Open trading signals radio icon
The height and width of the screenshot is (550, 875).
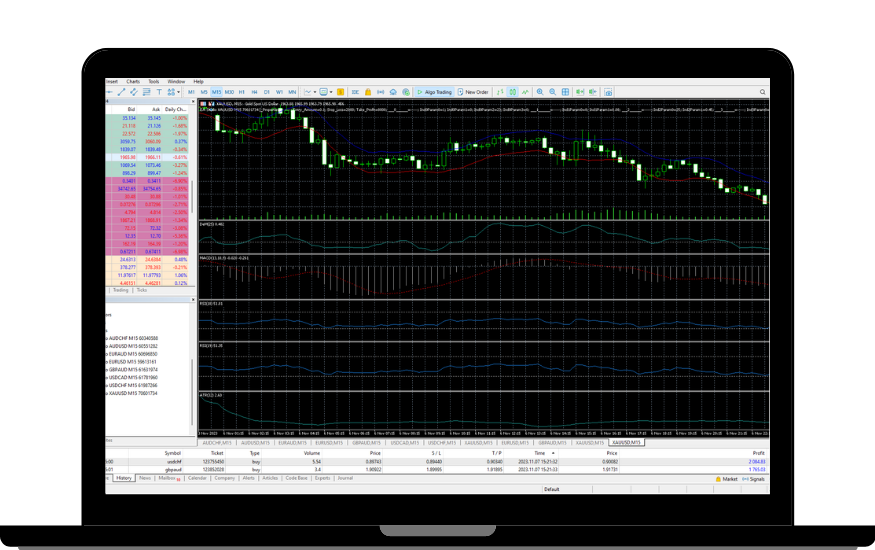[381, 92]
